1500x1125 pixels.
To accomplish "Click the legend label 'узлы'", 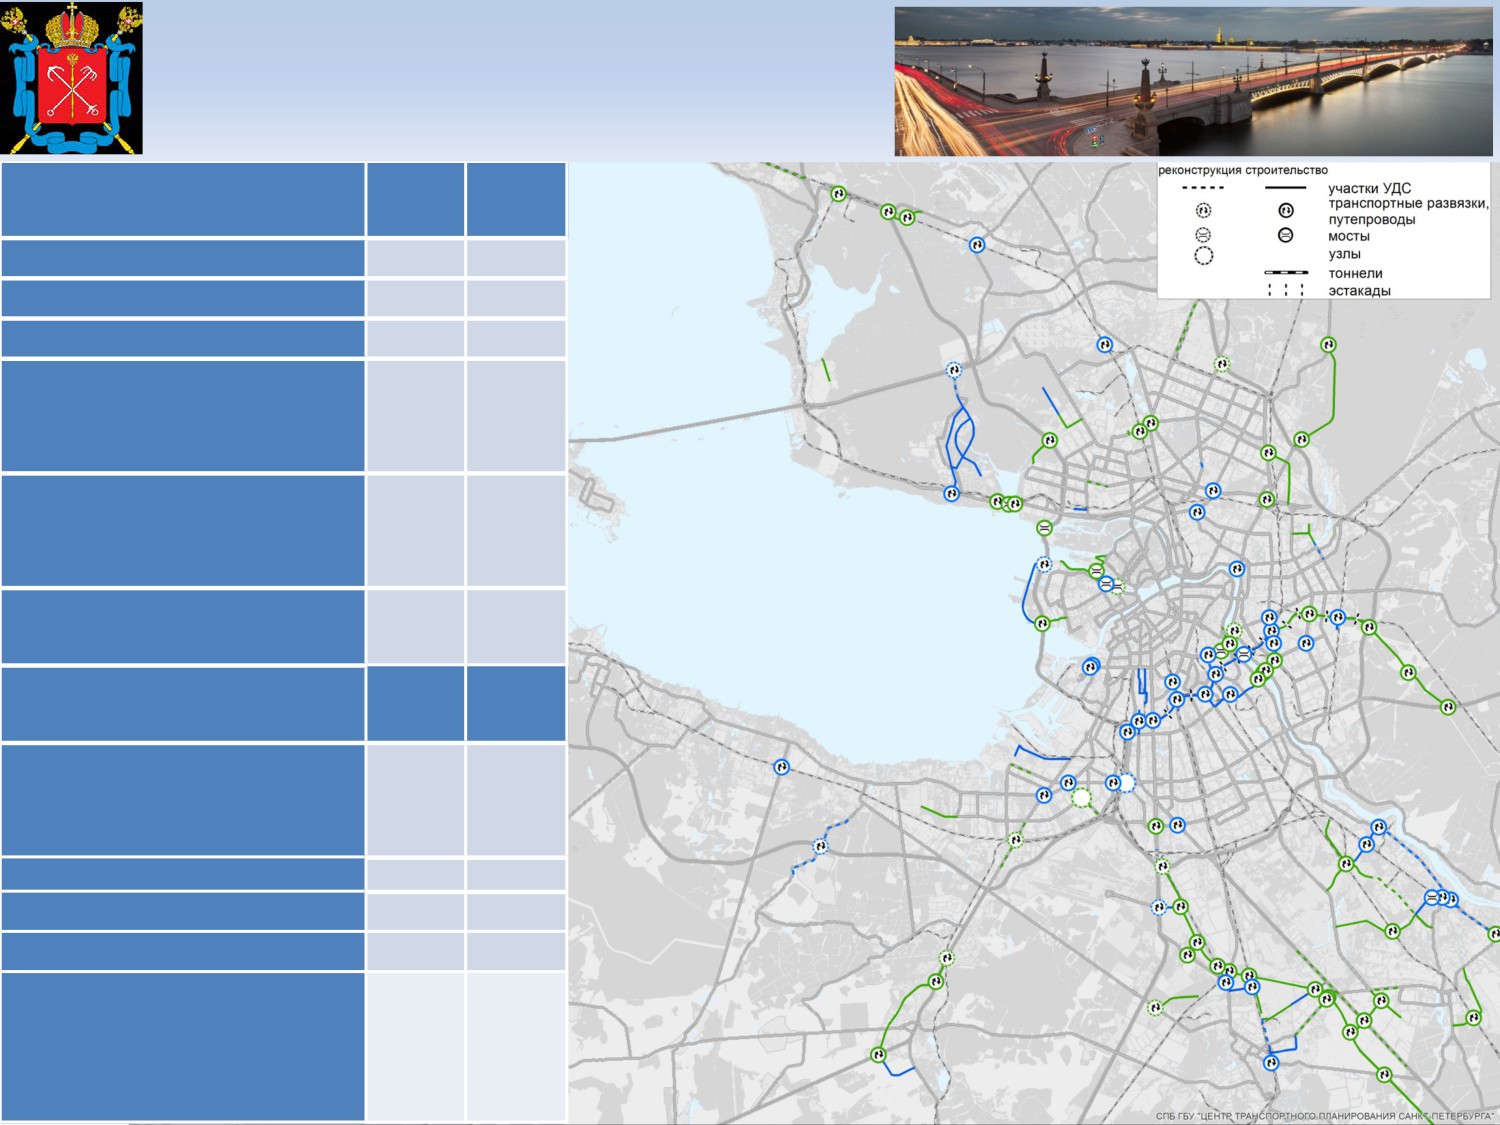I will pyautogui.click(x=1344, y=254).
